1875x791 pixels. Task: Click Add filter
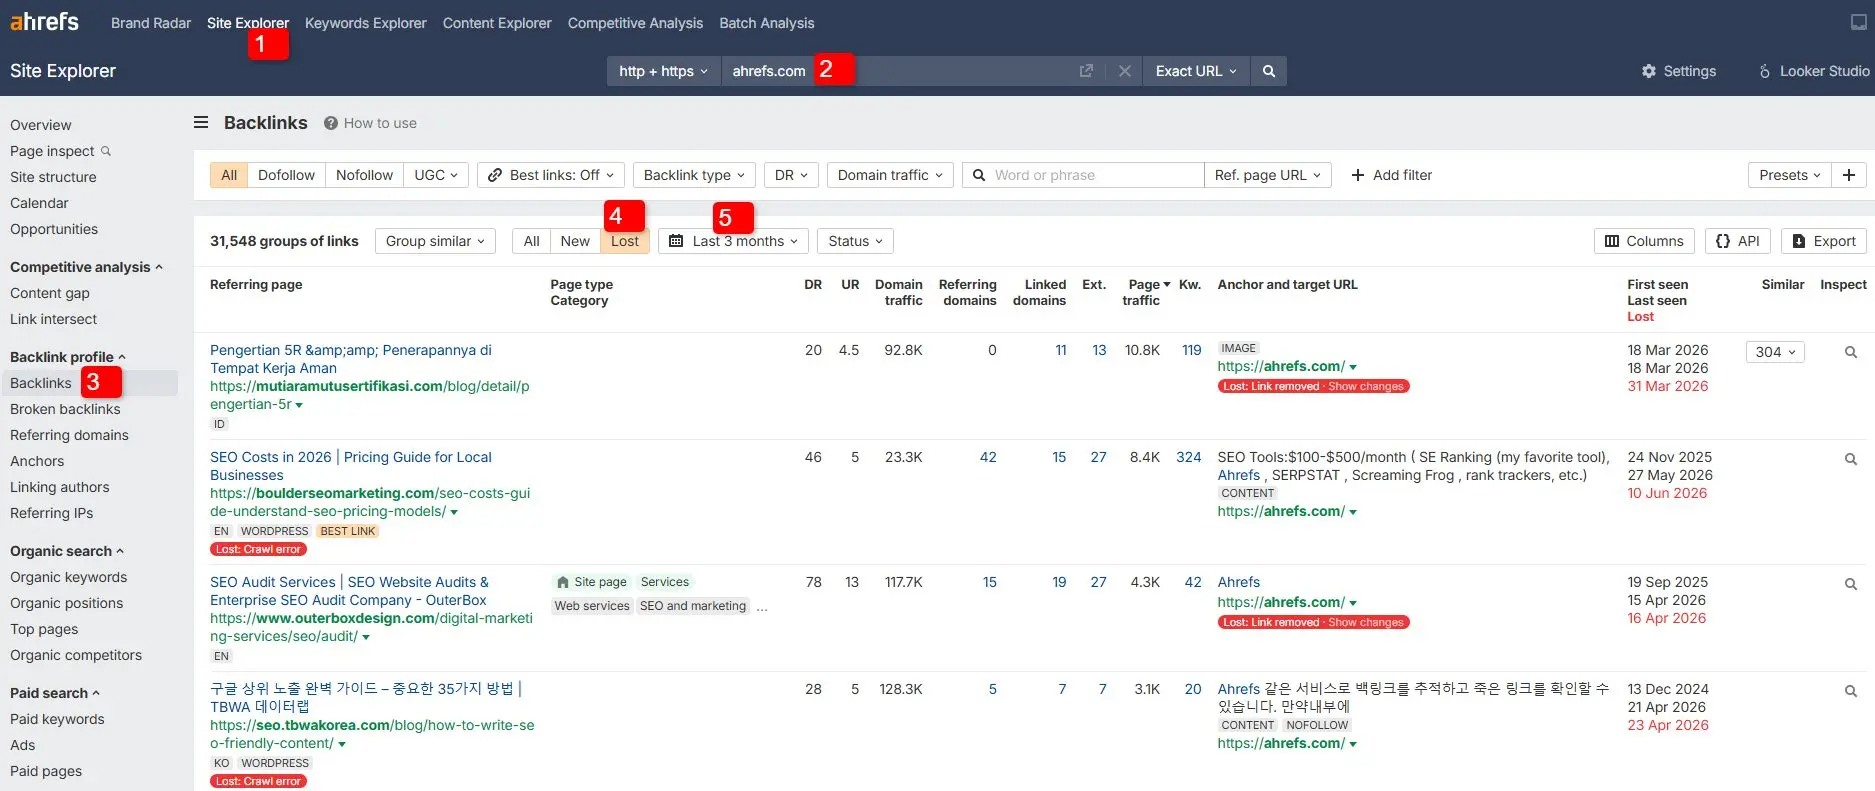tap(1391, 175)
